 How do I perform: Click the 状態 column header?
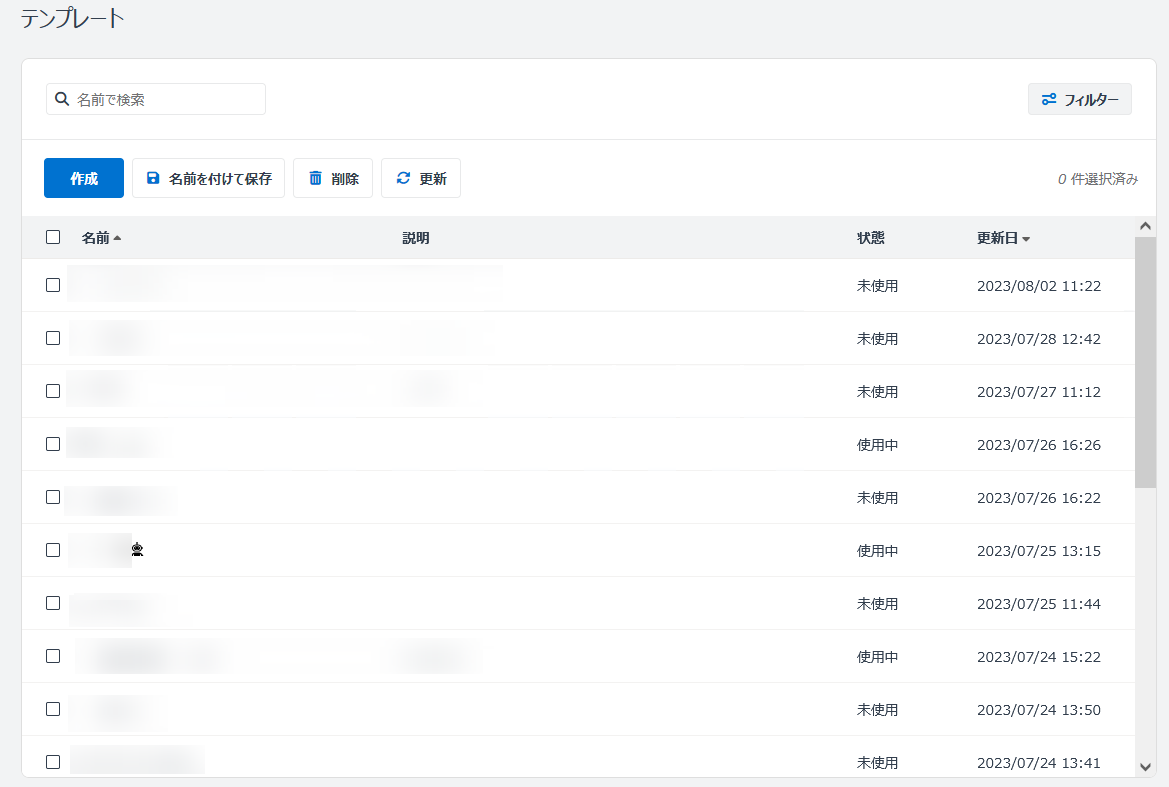click(x=870, y=238)
